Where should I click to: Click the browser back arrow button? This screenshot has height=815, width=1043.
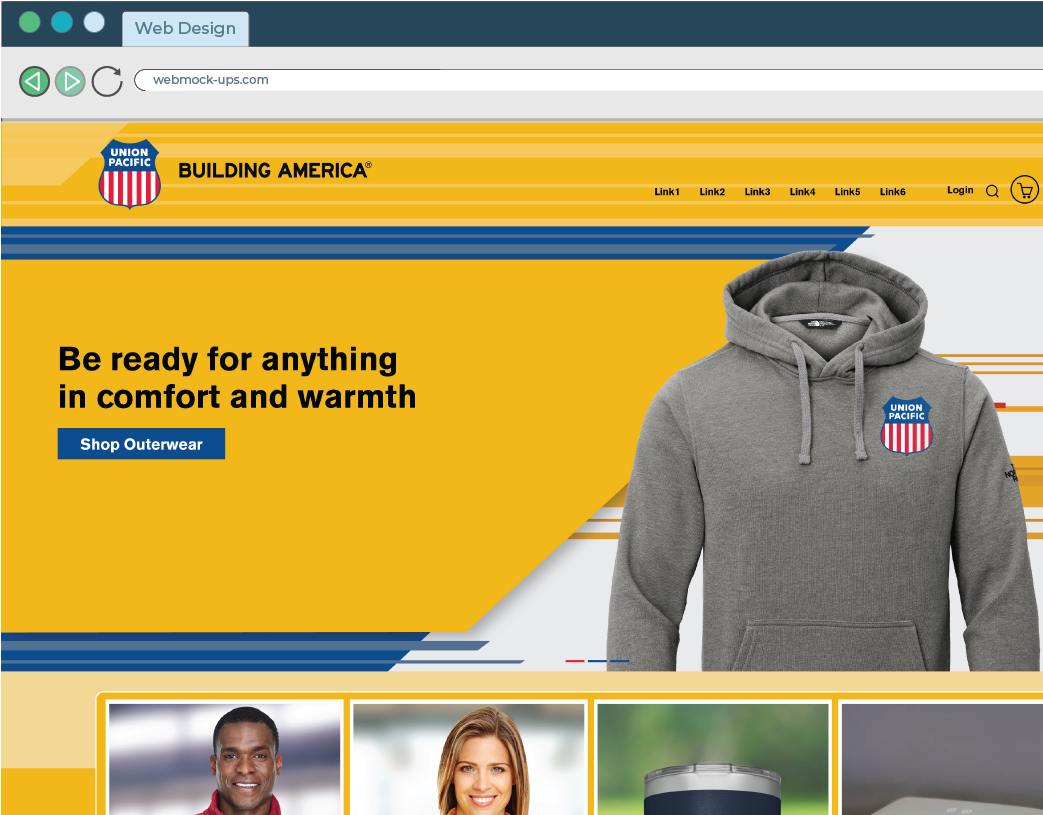point(34,82)
